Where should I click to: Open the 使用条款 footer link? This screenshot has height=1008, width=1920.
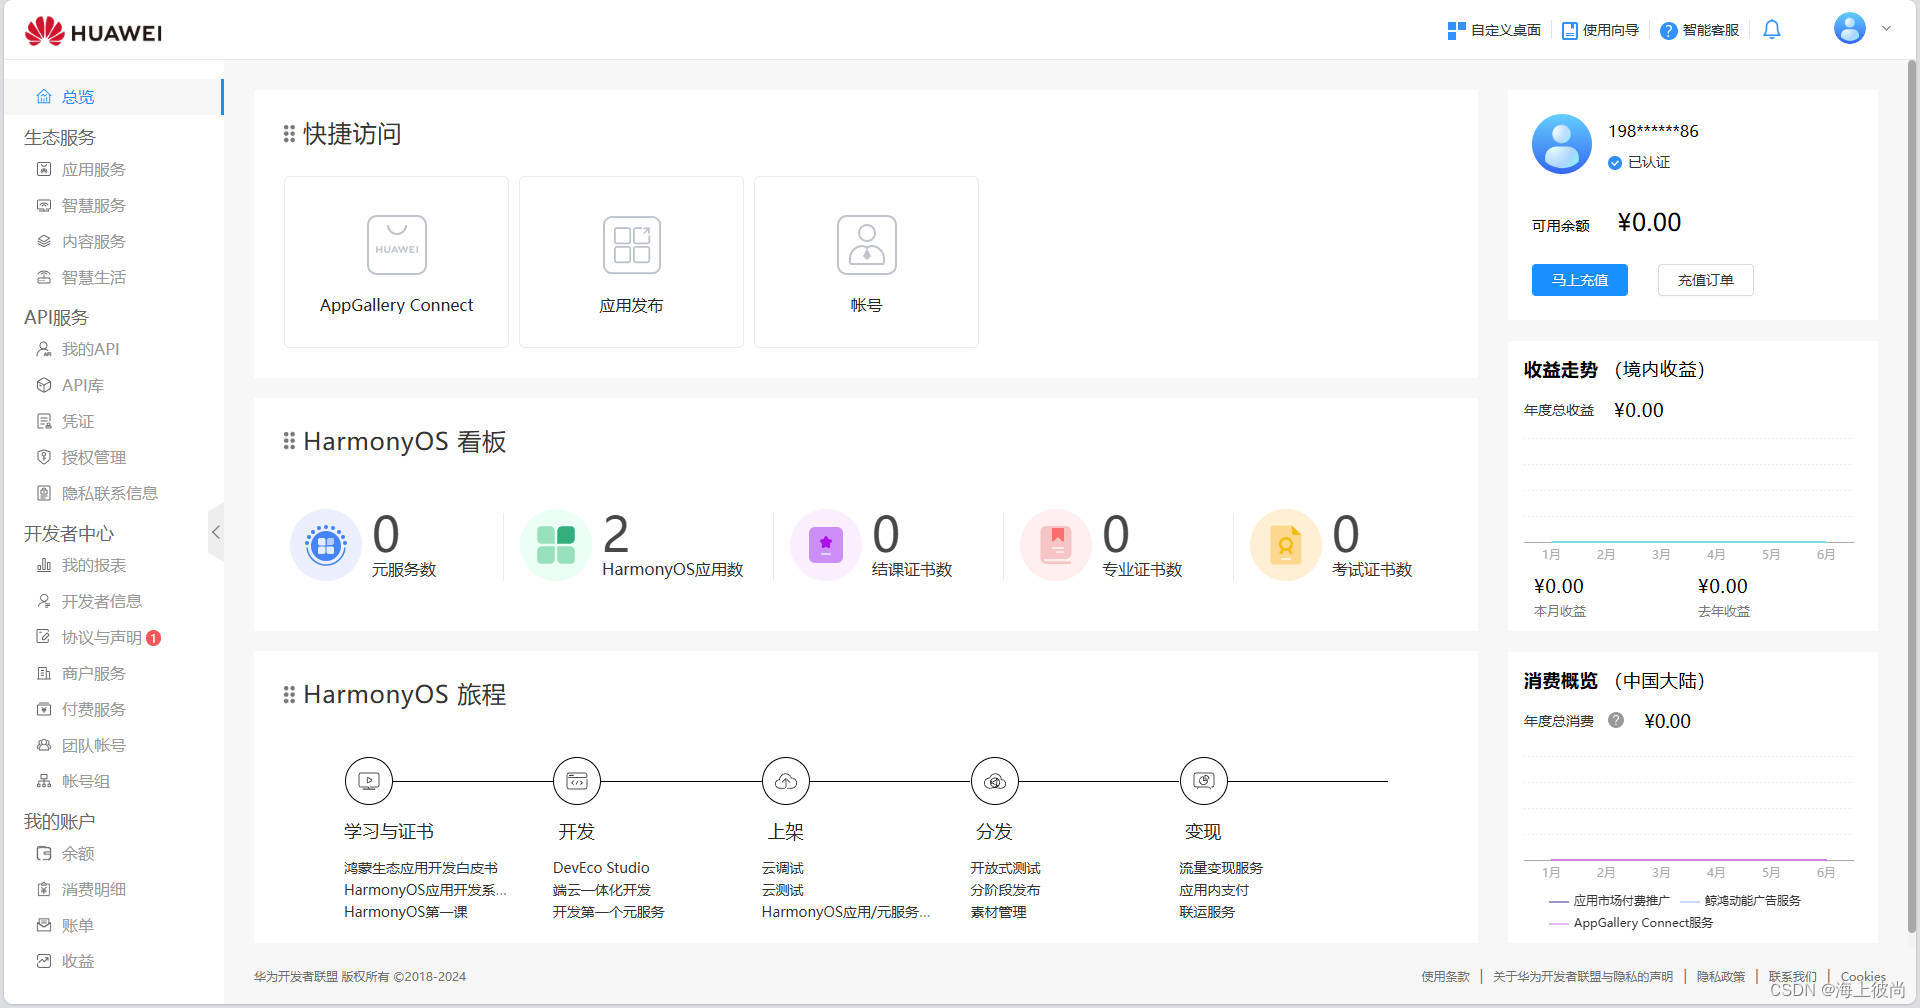pos(1446,976)
